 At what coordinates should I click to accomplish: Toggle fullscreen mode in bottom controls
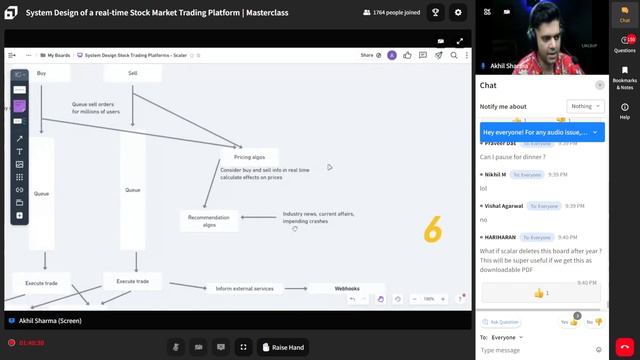[243, 347]
